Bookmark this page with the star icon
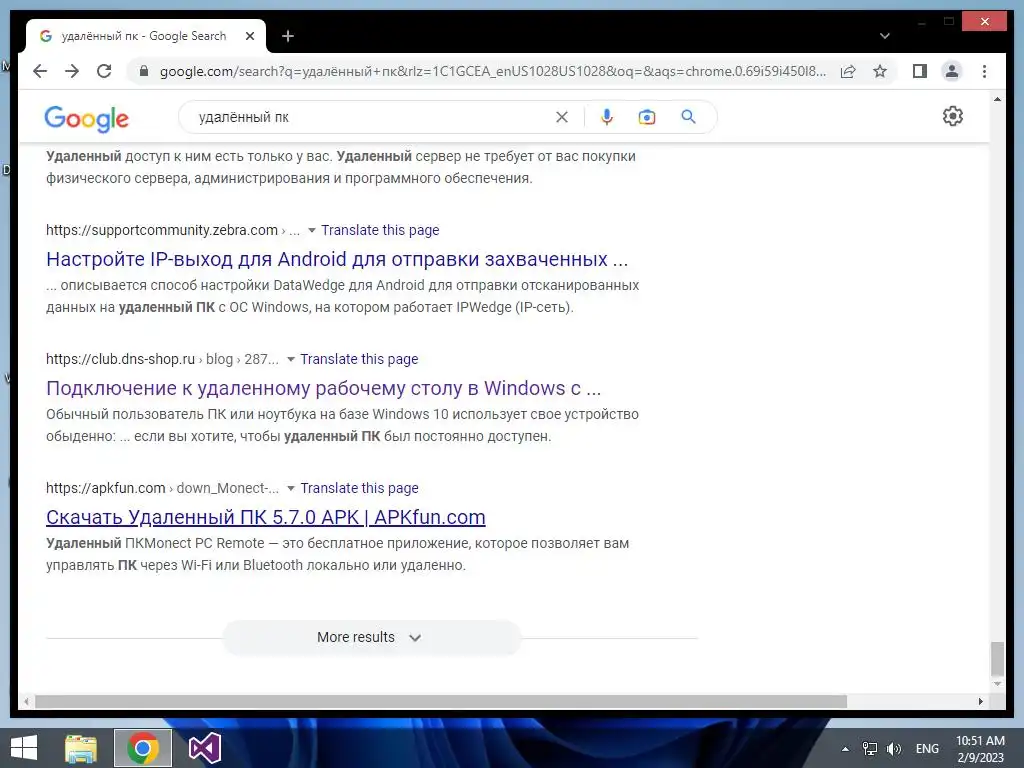1024x768 pixels. [x=880, y=71]
